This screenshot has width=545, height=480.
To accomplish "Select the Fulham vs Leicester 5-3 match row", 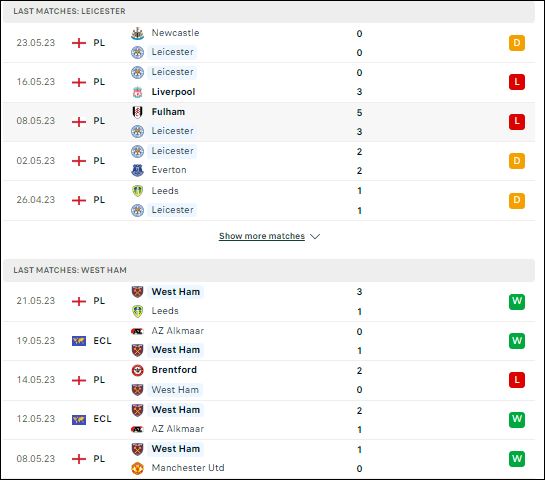I will 269,122.
